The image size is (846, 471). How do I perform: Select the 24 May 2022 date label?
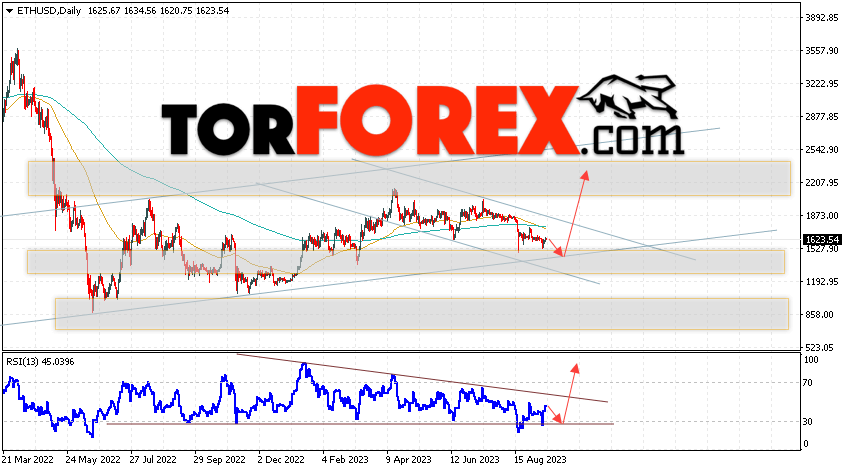pyautogui.click(x=93, y=460)
